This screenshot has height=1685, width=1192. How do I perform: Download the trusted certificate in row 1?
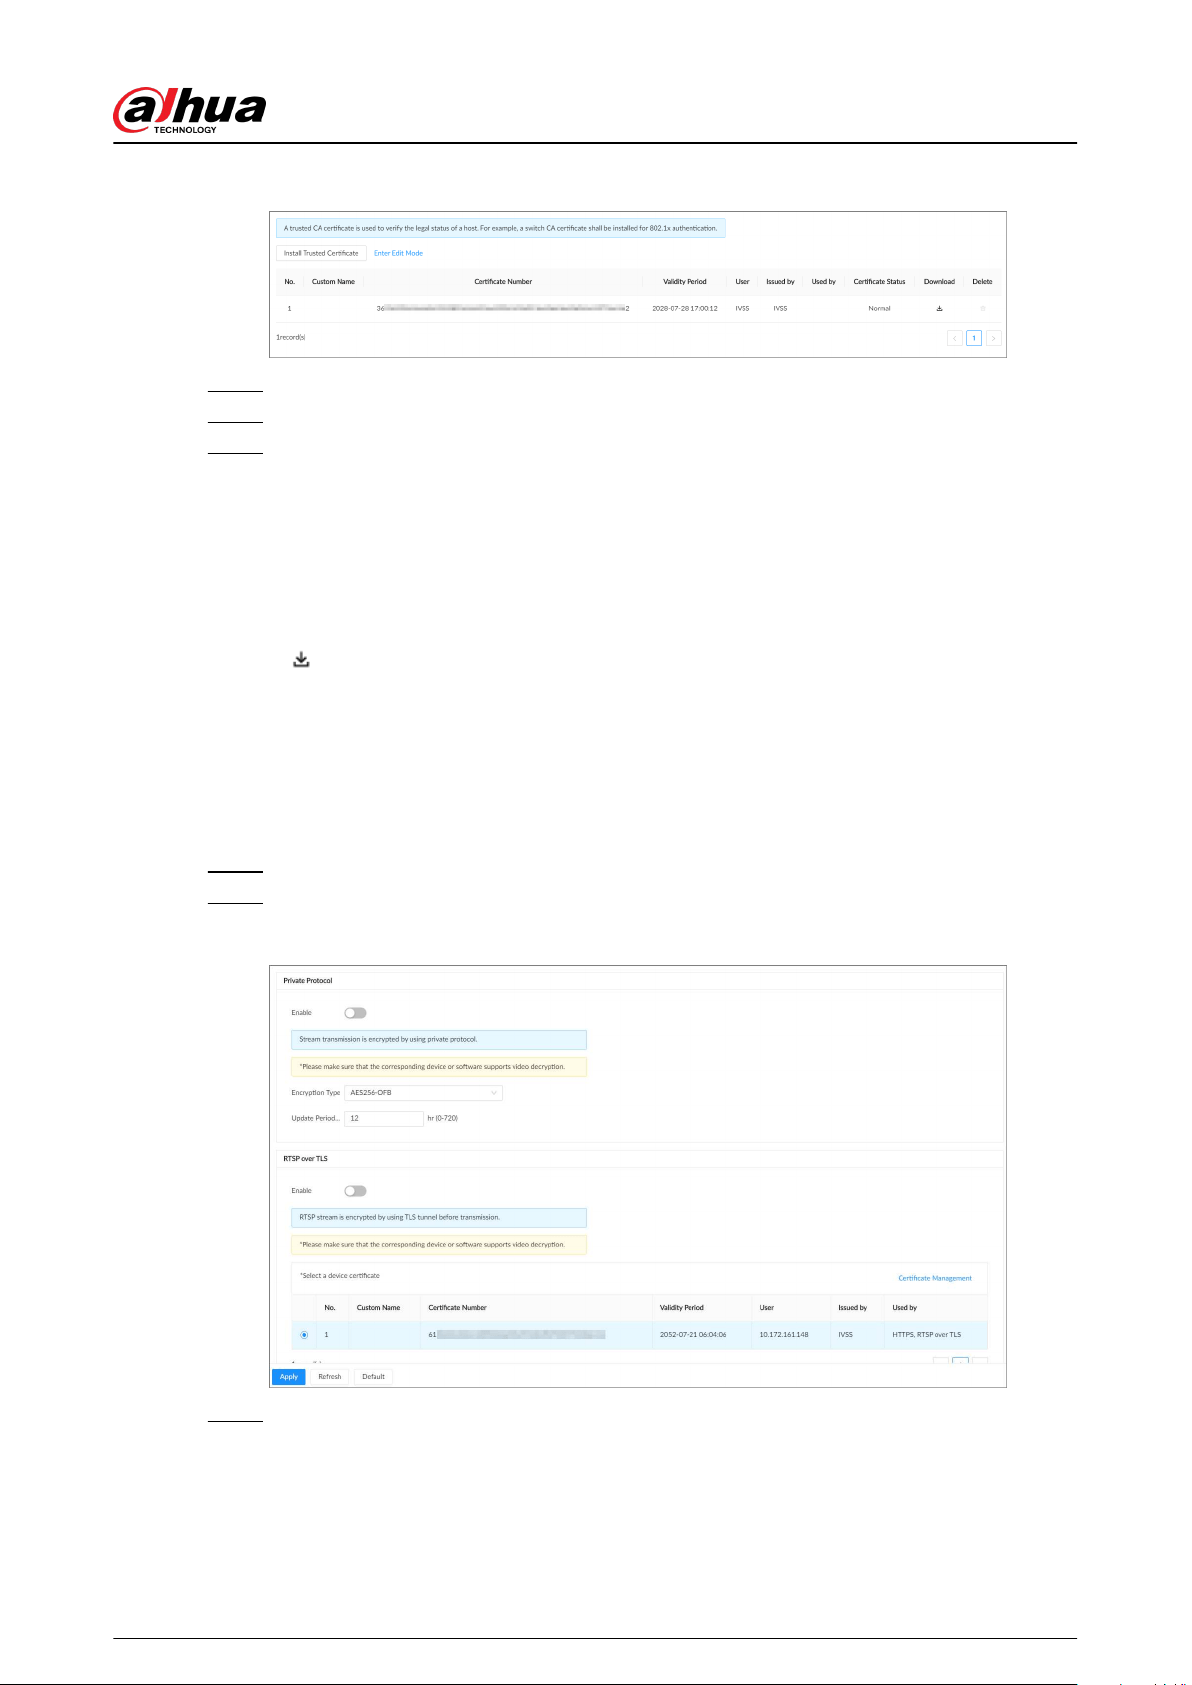coord(939,308)
